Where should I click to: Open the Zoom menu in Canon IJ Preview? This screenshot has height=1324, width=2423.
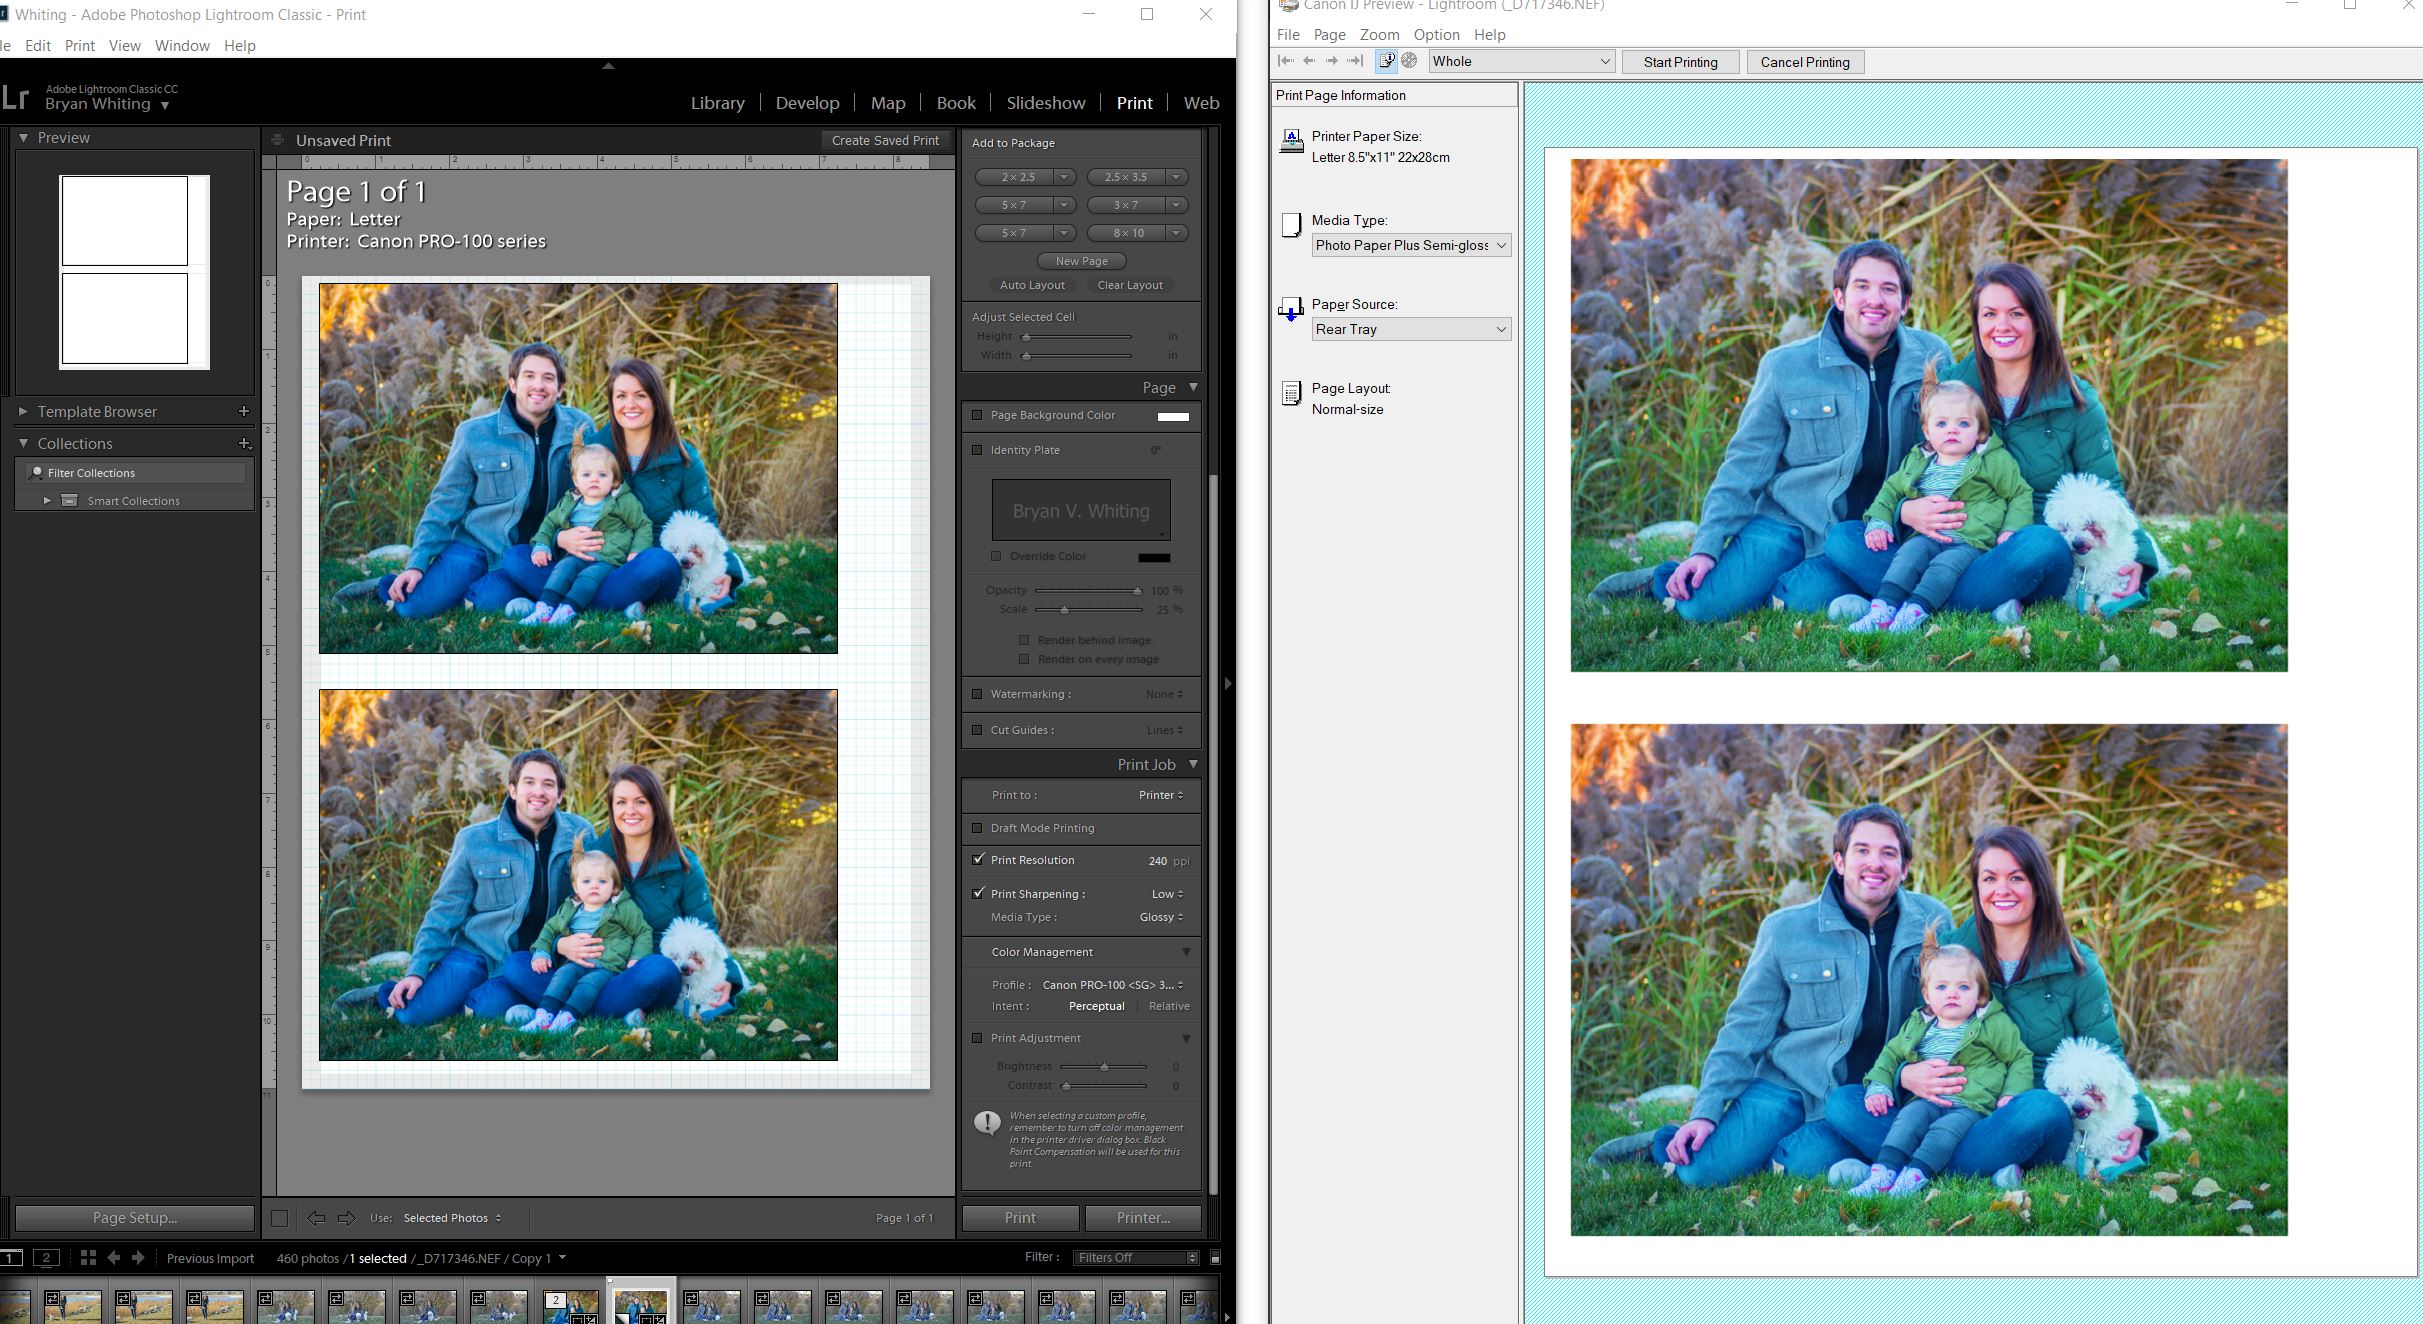tap(1379, 35)
